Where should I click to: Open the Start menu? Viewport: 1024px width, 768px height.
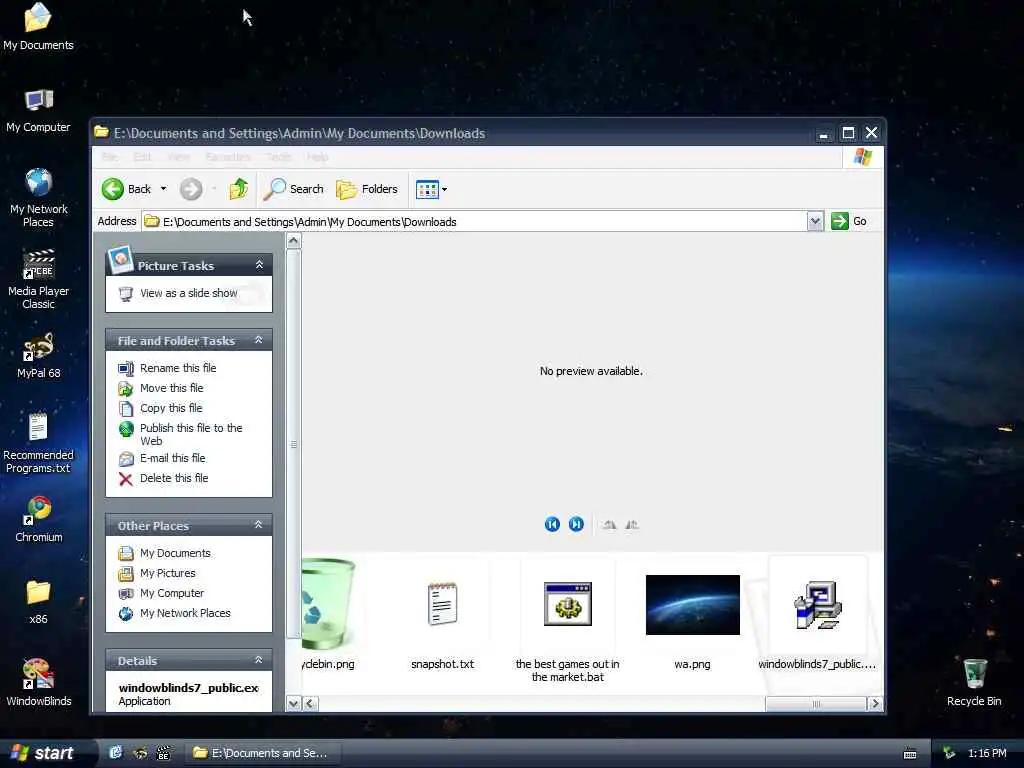[43, 753]
